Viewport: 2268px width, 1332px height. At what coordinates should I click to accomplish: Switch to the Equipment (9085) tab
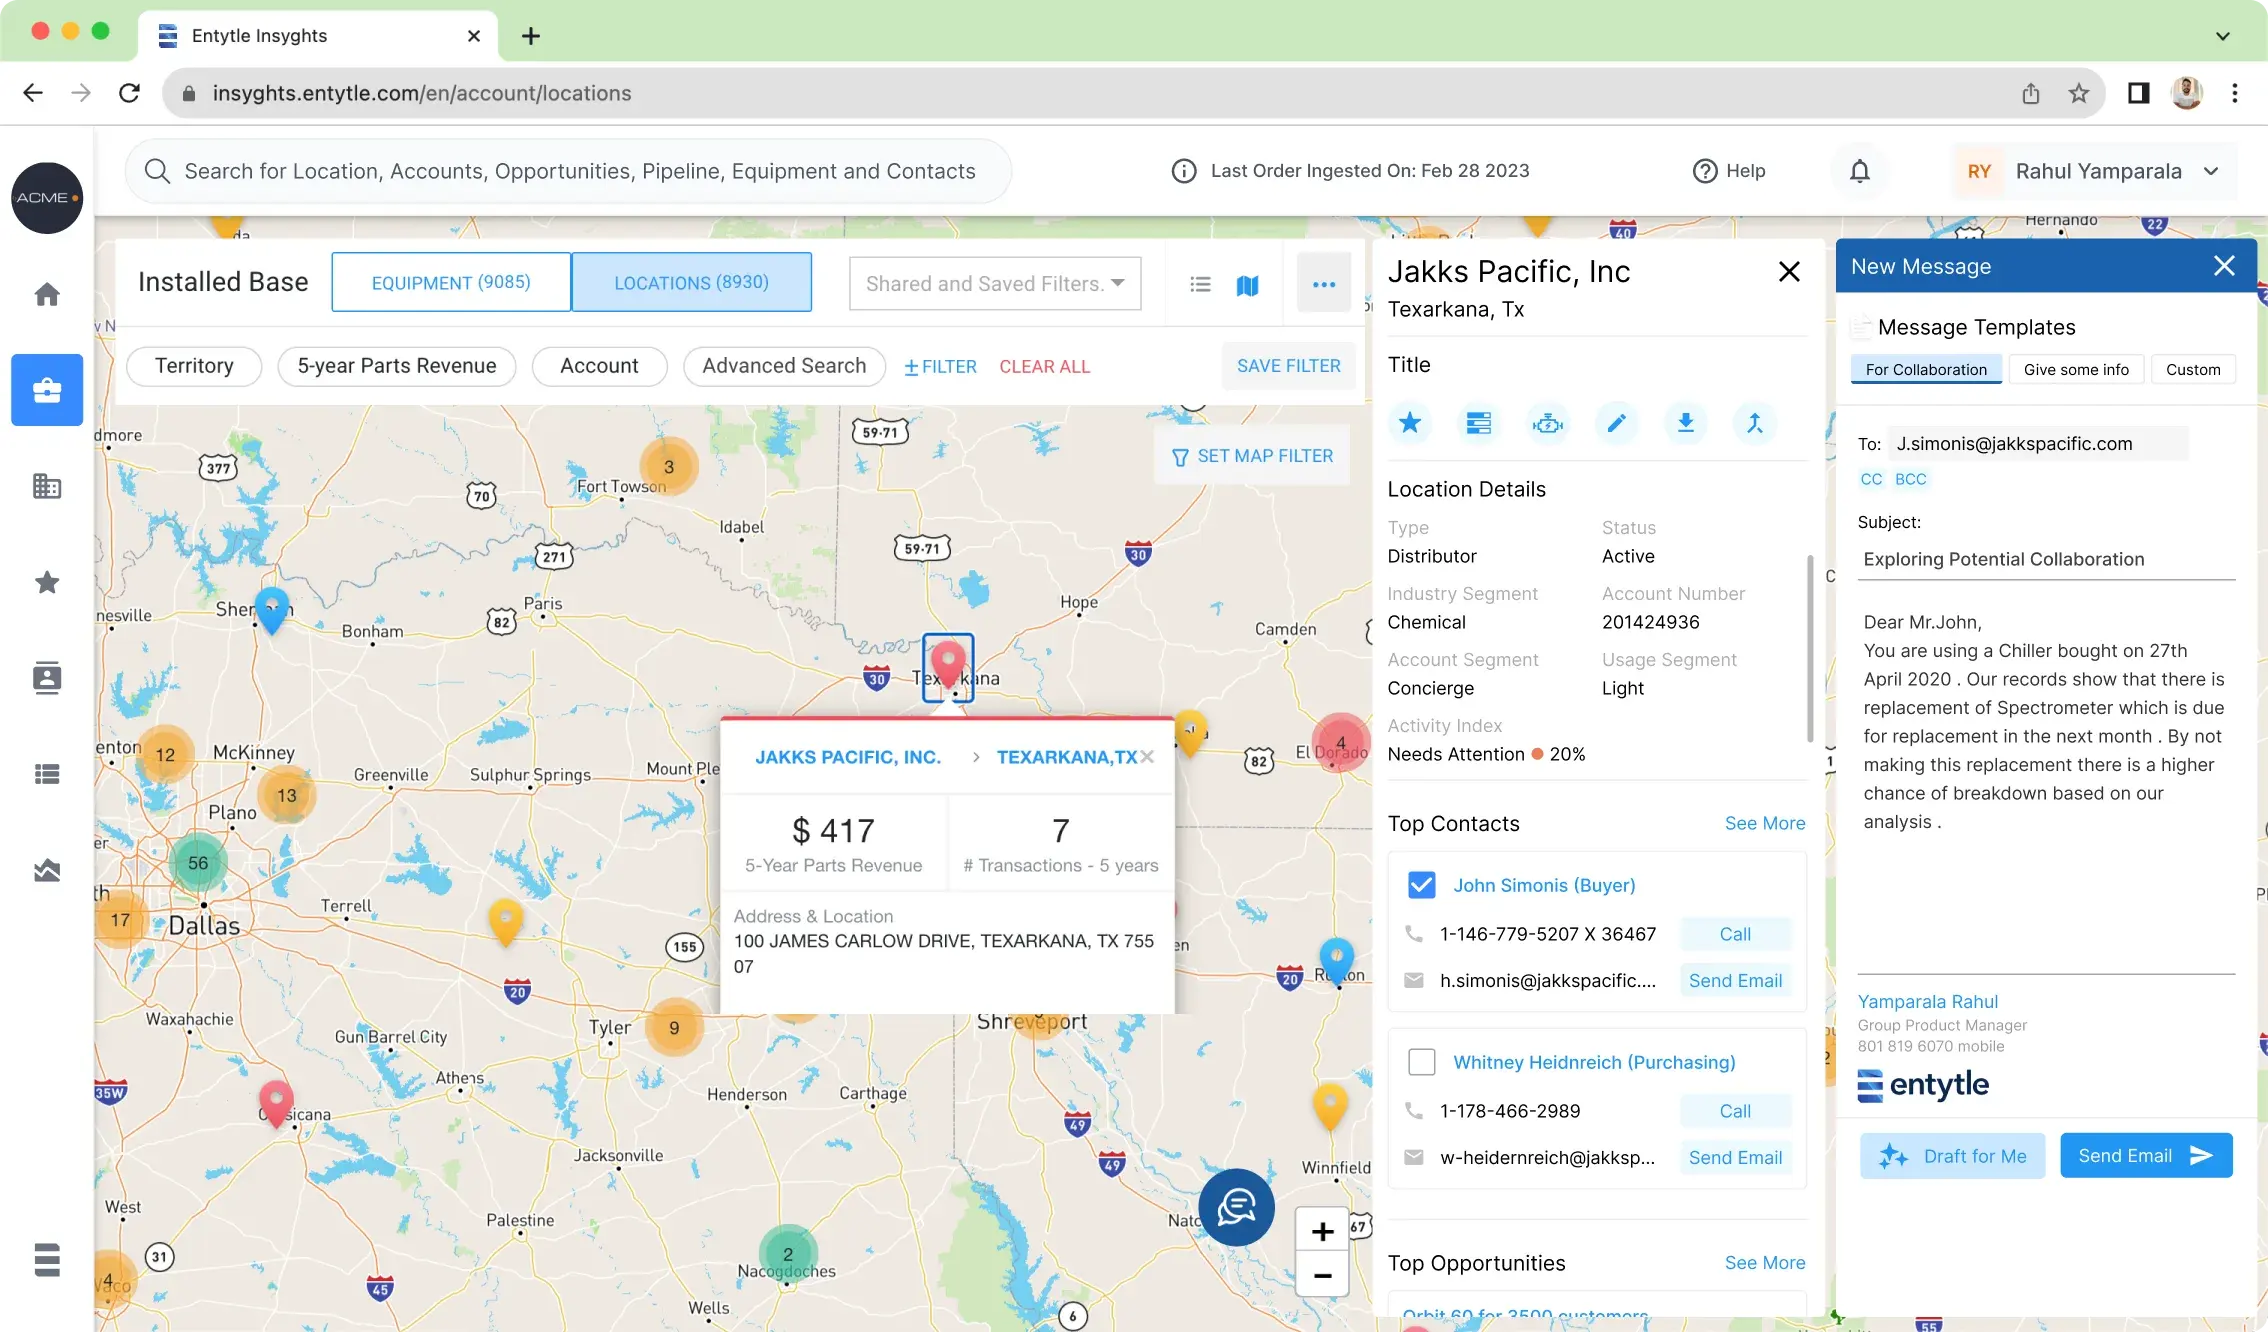pos(451,283)
